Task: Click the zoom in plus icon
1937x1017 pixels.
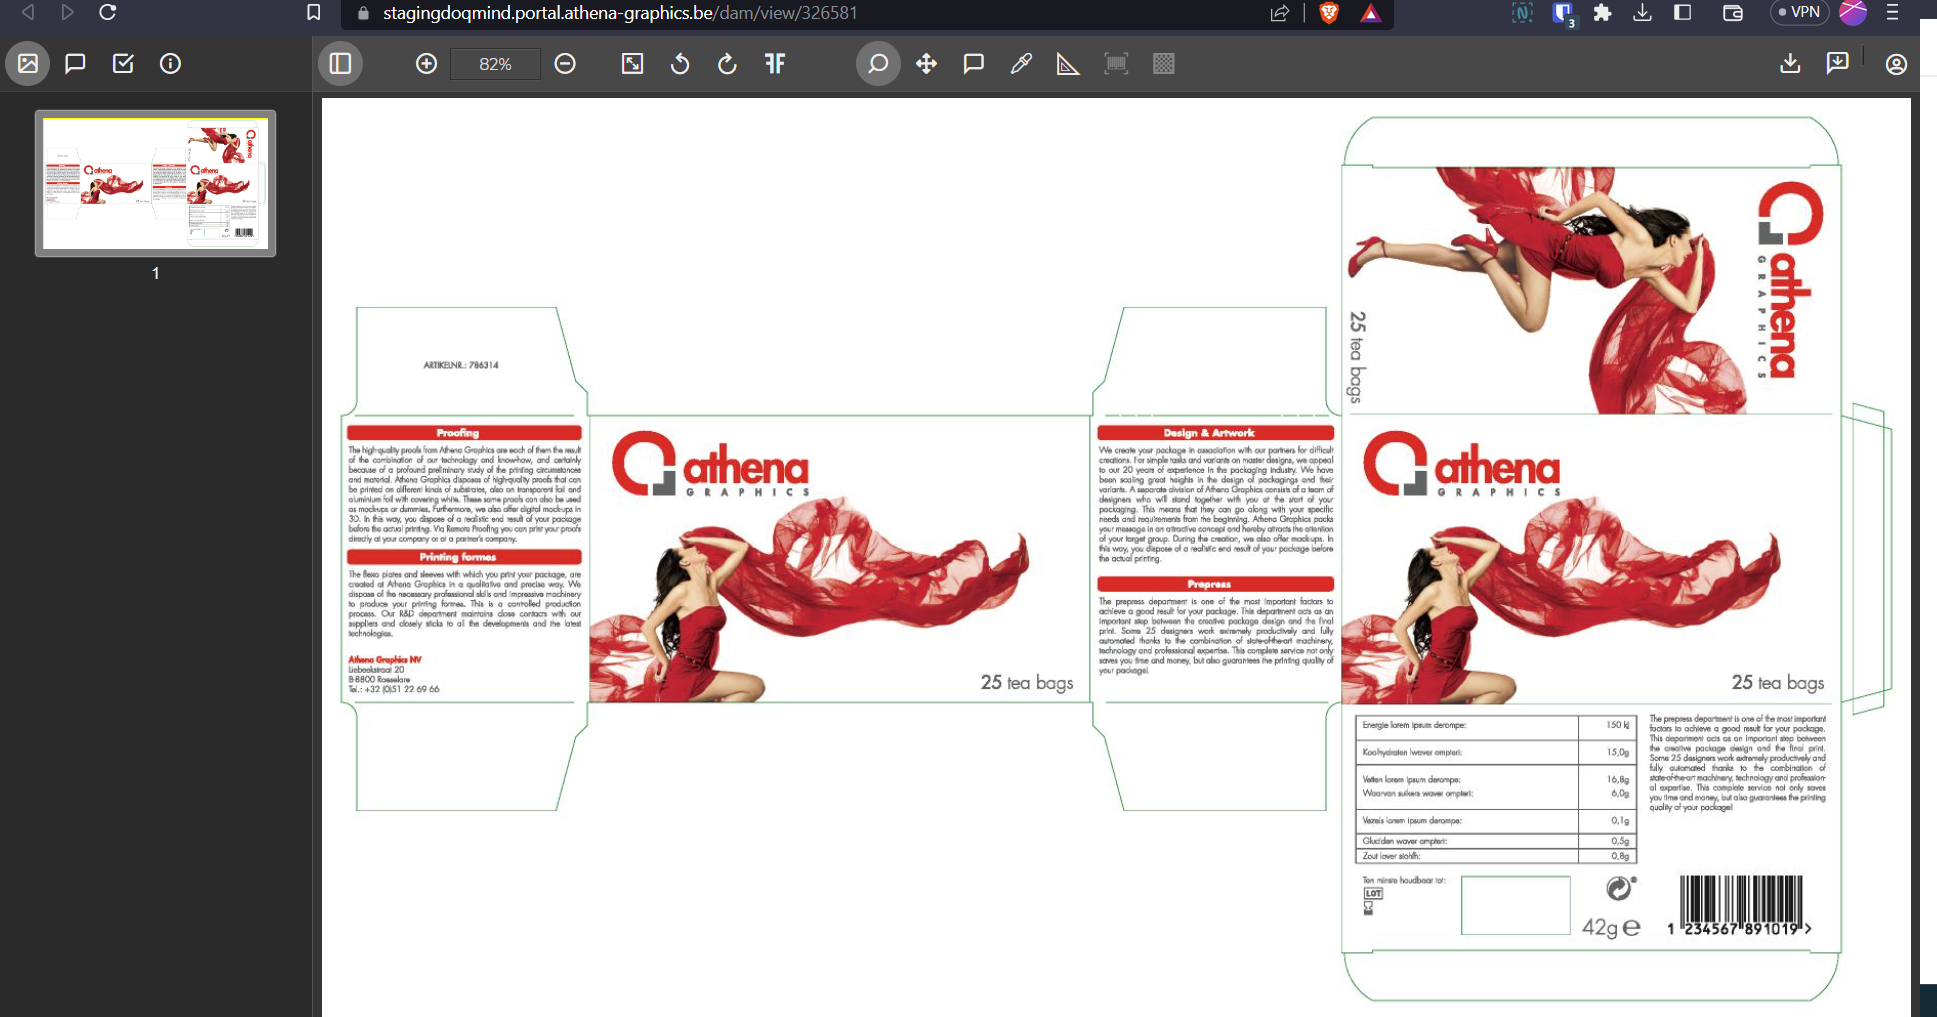Action: coord(426,64)
